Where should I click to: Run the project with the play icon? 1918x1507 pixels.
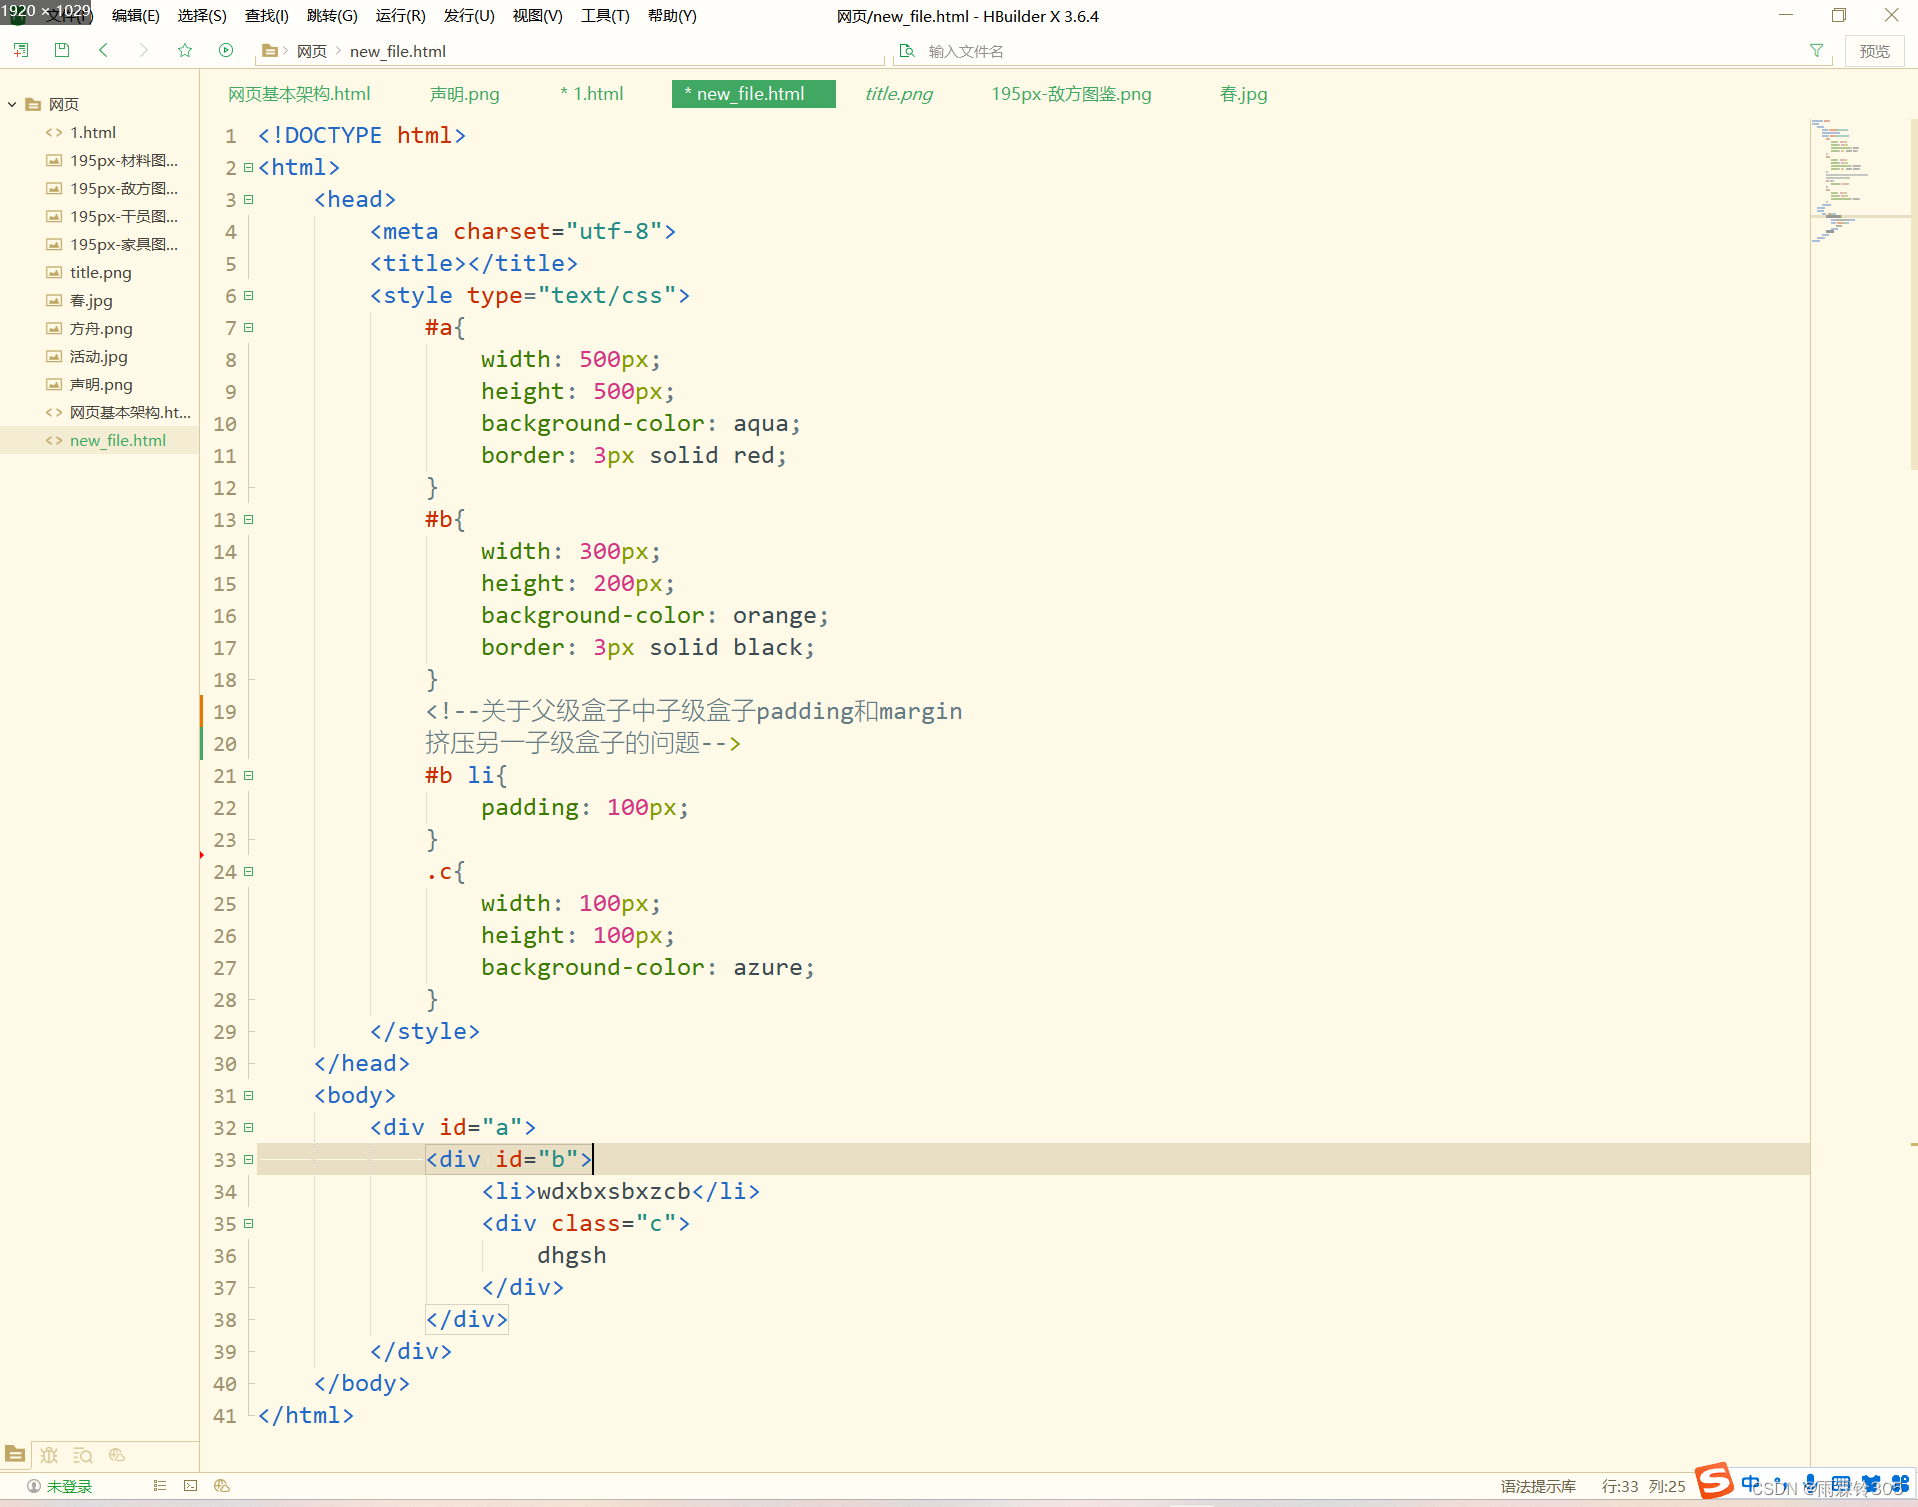pyautogui.click(x=226, y=50)
